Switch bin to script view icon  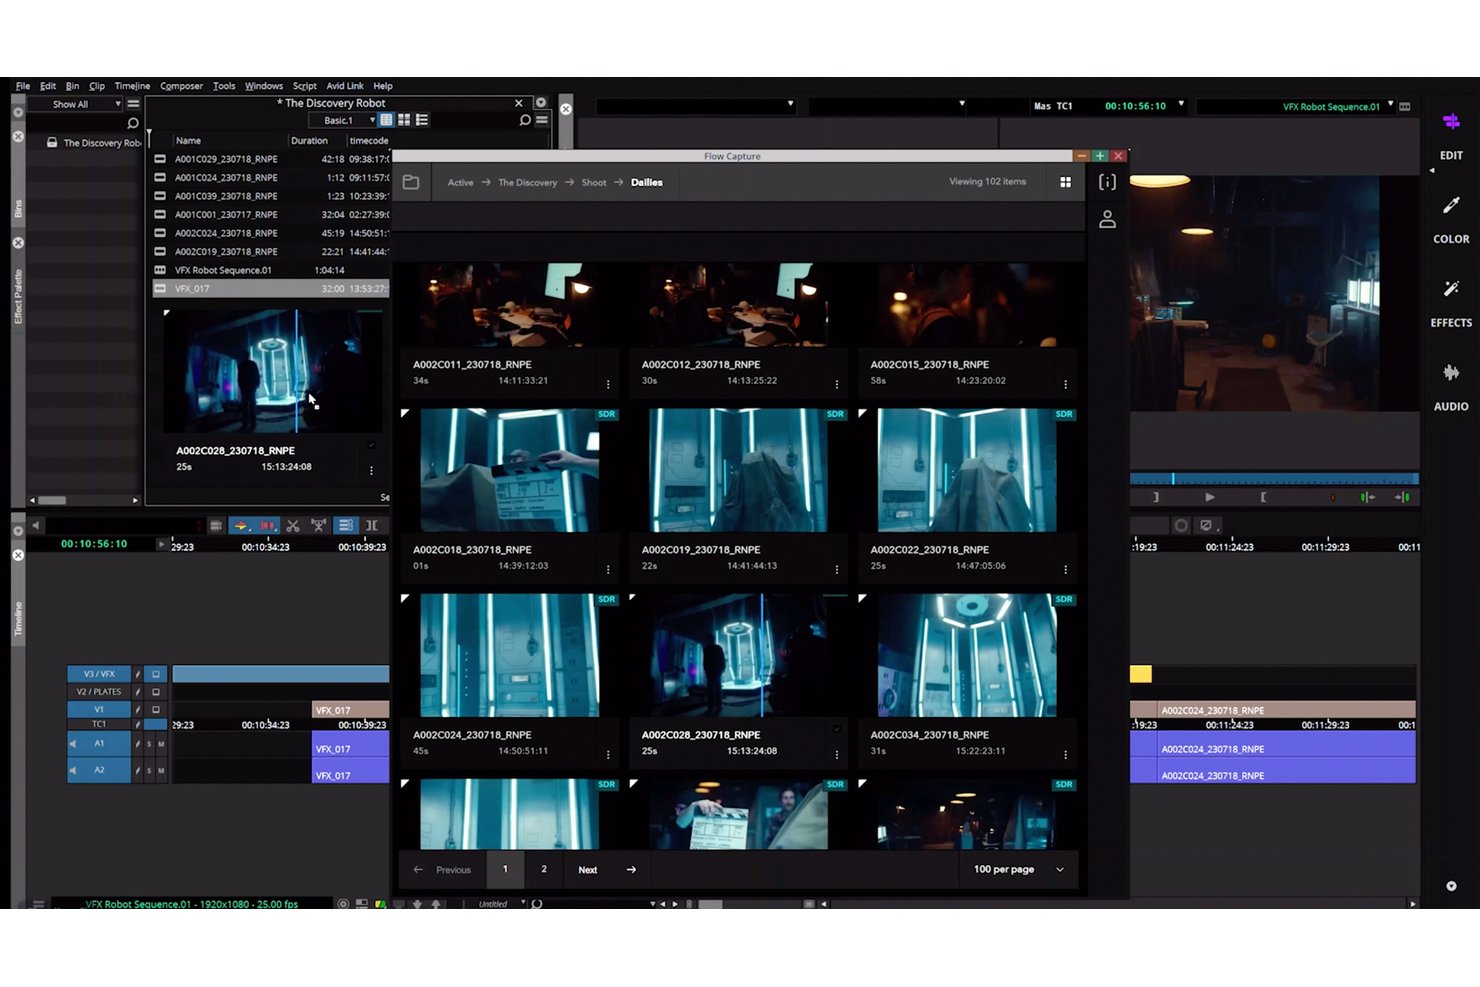pyautogui.click(x=422, y=120)
